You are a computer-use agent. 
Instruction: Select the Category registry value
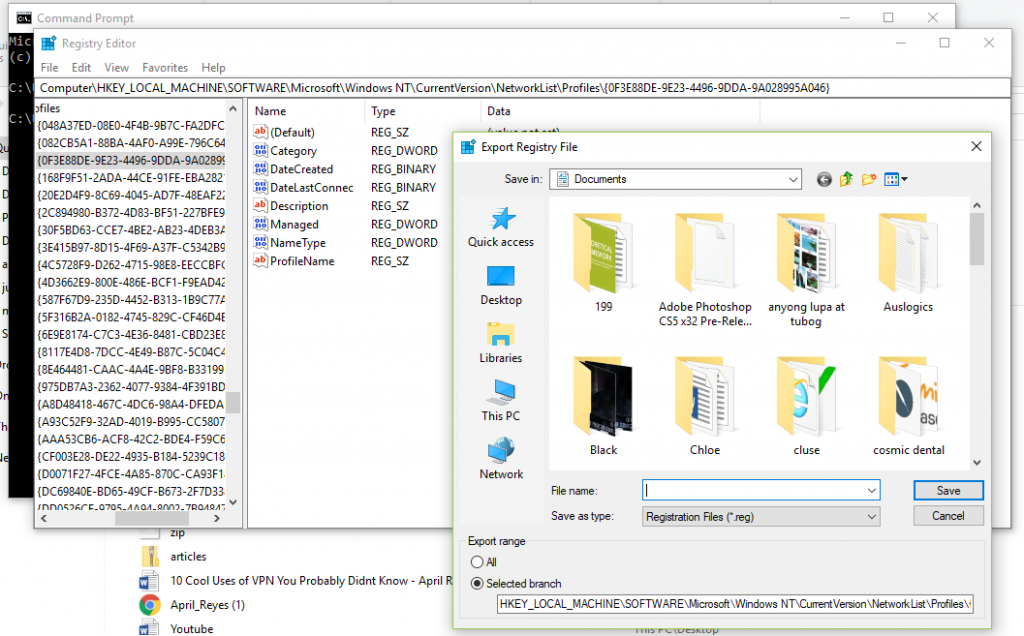[x=293, y=151]
